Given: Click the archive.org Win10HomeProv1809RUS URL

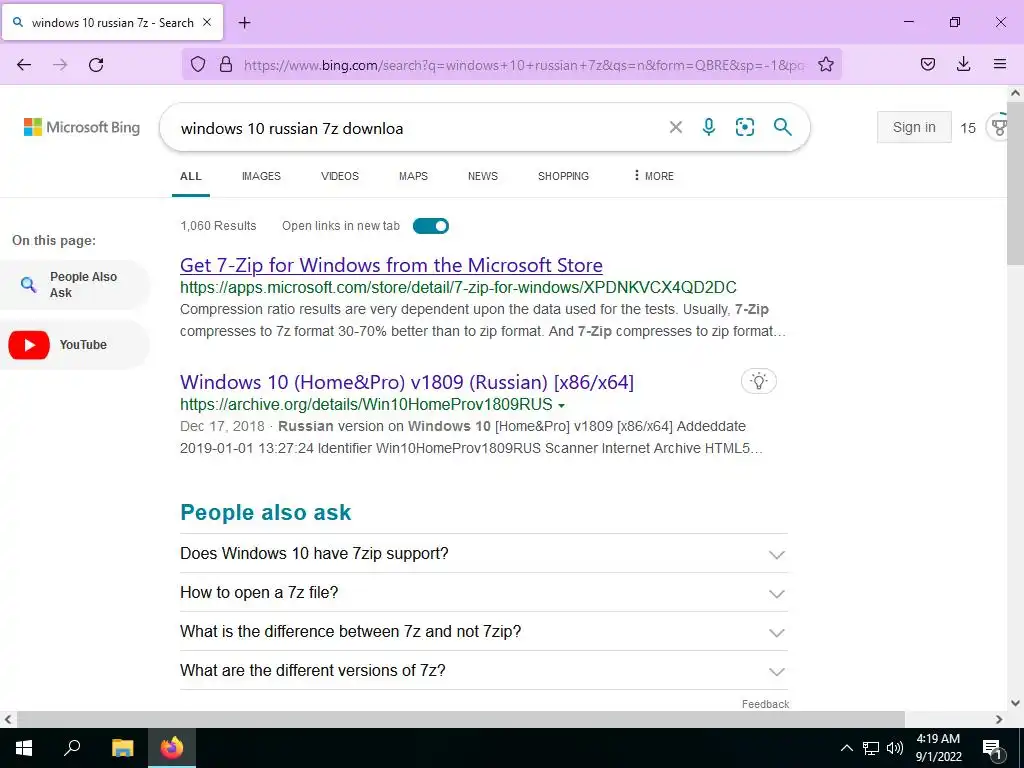Looking at the screenshot, I should 366,404.
